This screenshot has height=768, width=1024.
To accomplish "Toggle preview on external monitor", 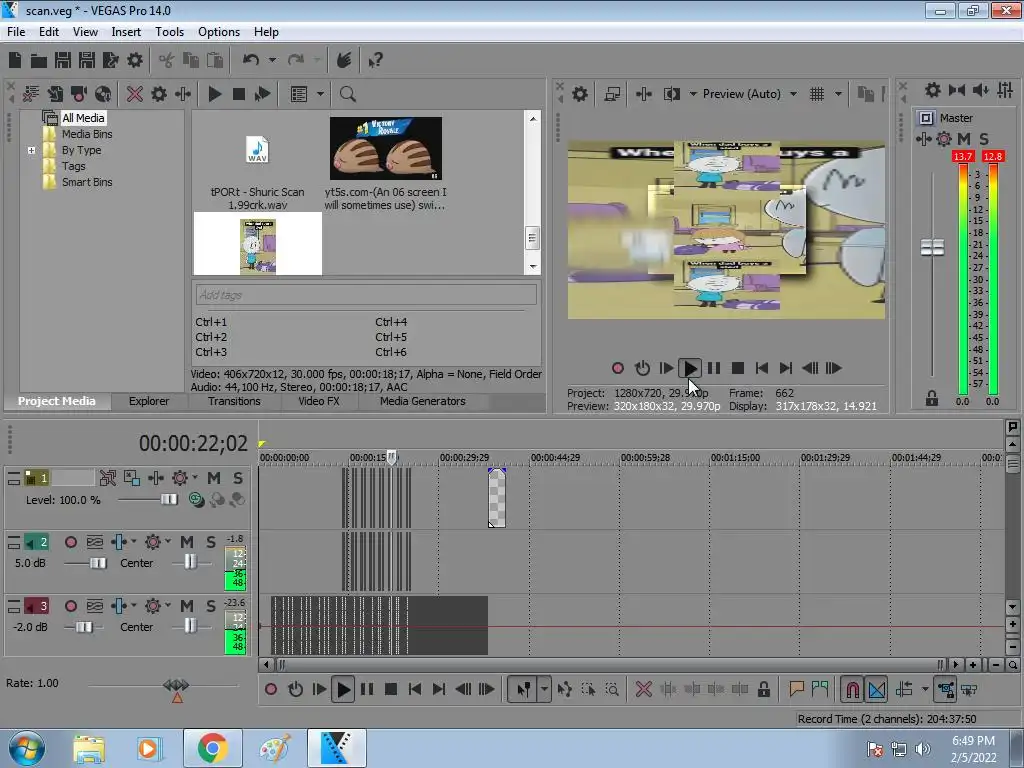I will [612, 94].
